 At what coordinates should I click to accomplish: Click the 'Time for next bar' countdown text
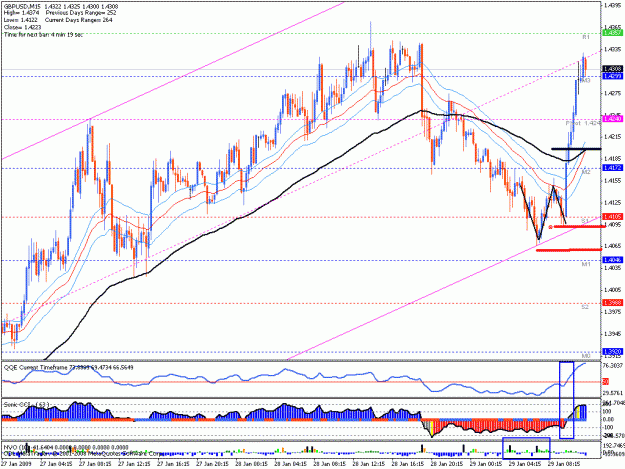[x=43, y=35]
